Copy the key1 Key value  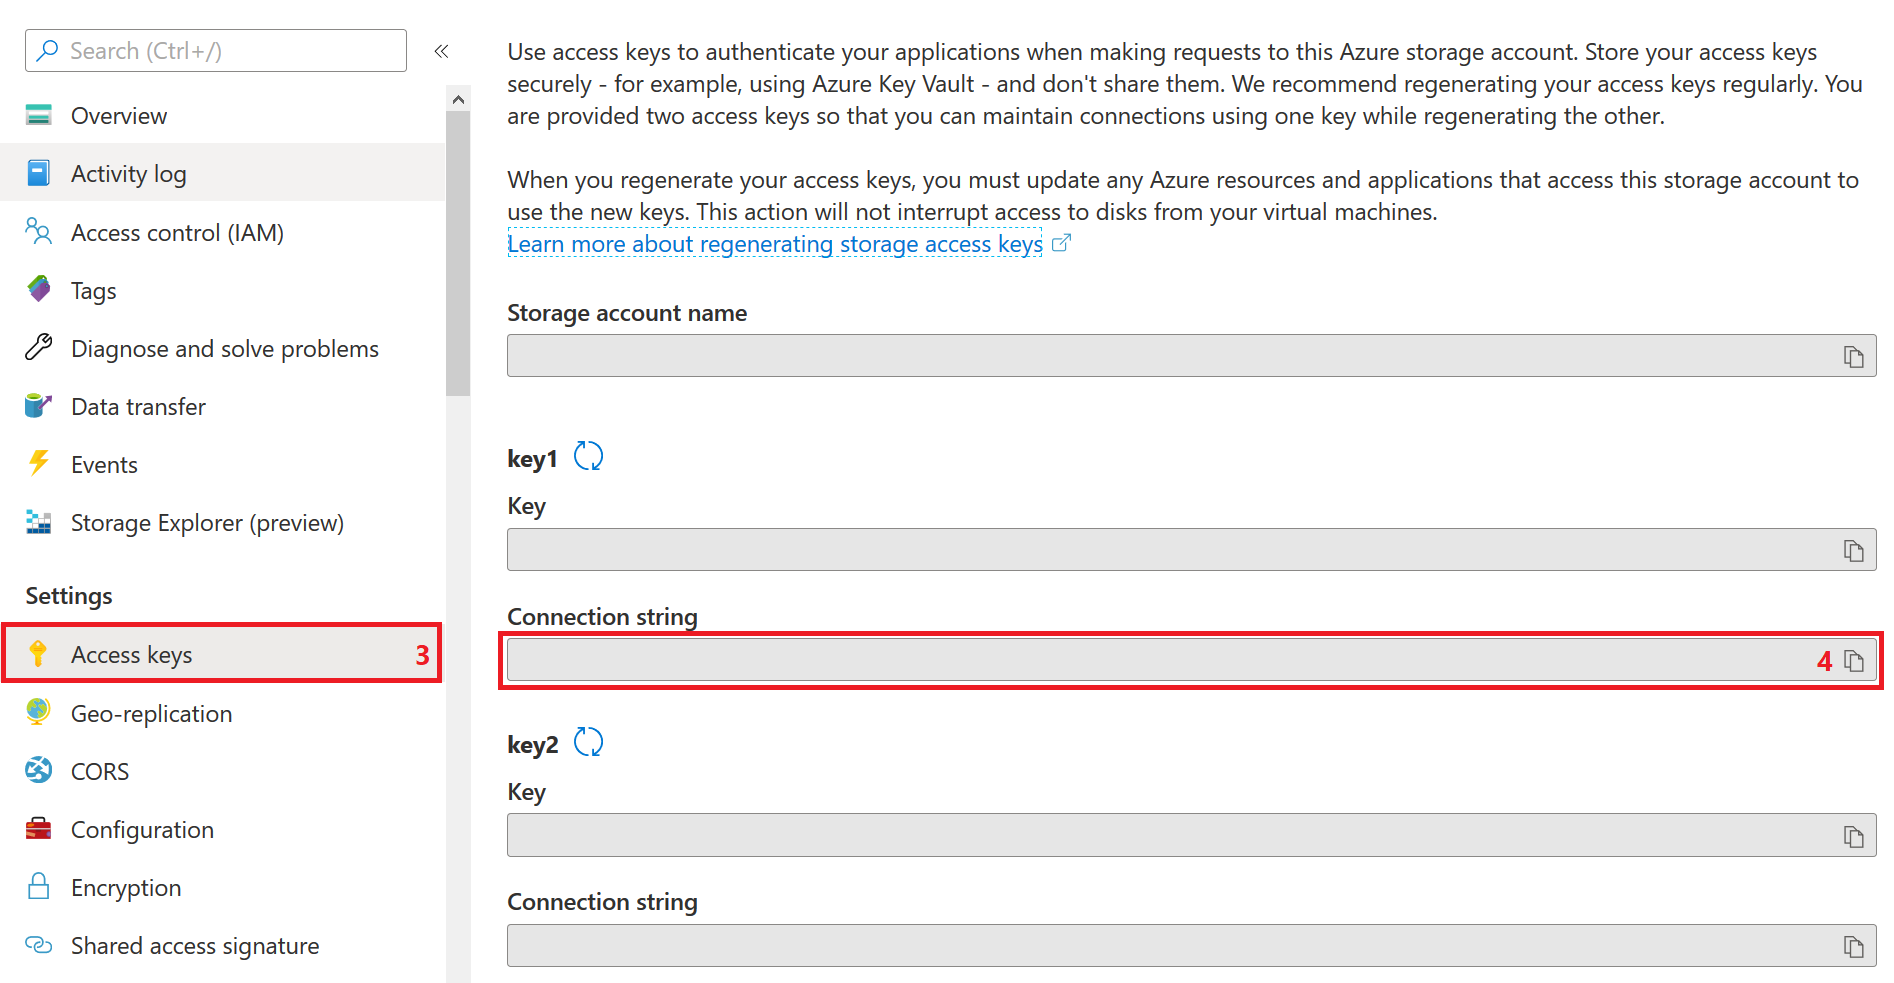pyautogui.click(x=1854, y=551)
